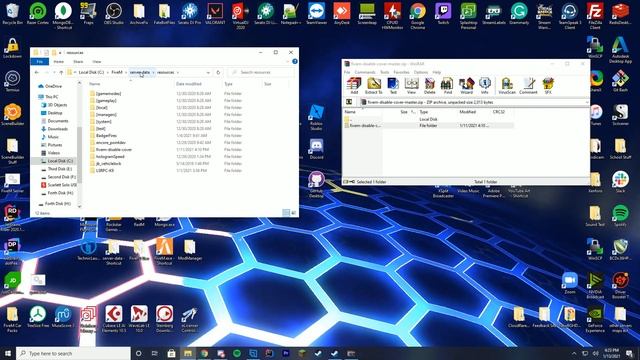Open the File tab in File Explorer
The height and width of the screenshot is (360, 640).
point(40,62)
